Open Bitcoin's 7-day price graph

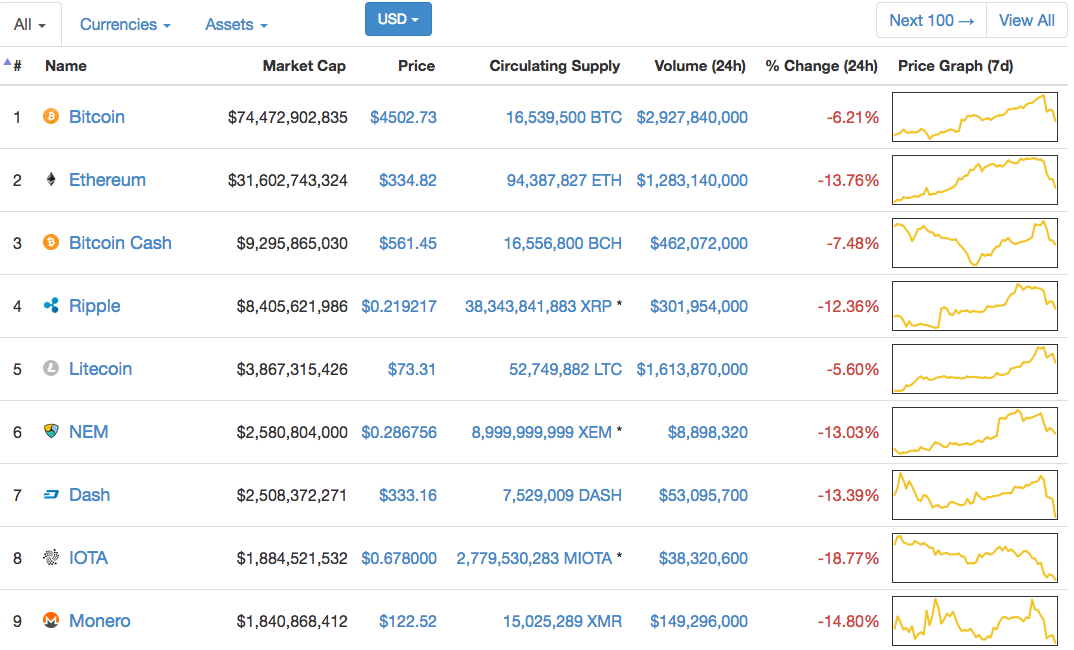click(974, 117)
